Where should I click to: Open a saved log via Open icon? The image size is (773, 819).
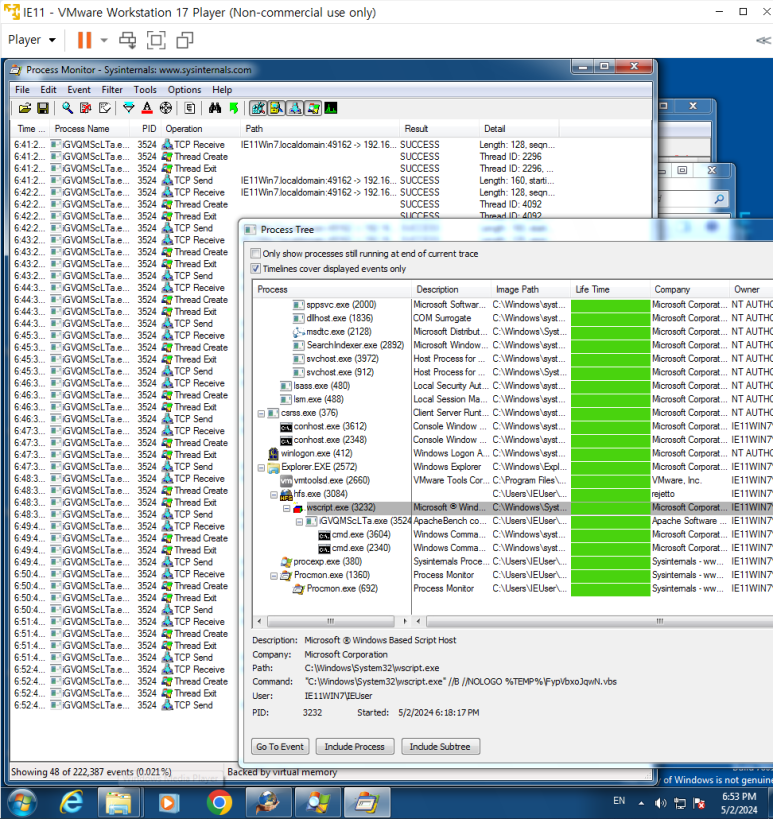[x=25, y=108]
